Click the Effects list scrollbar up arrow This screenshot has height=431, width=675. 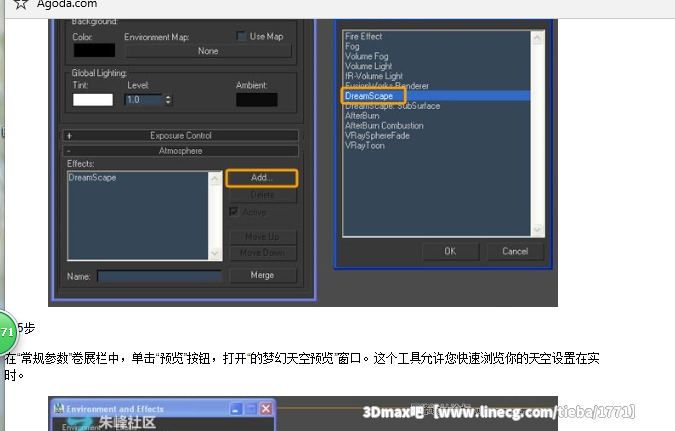pyautogui.click(x=215, y=178)
